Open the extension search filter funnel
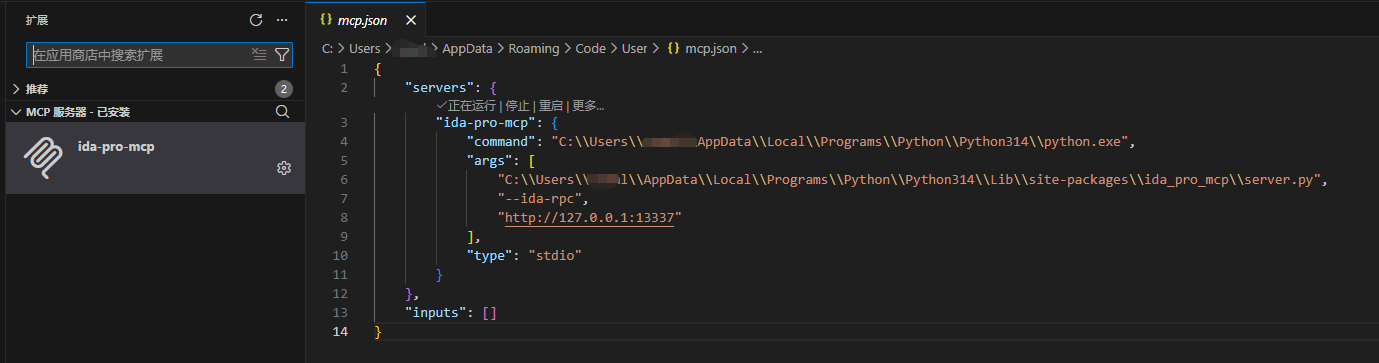Screen dimensions: 1379x363 click(x=282, y=55)
